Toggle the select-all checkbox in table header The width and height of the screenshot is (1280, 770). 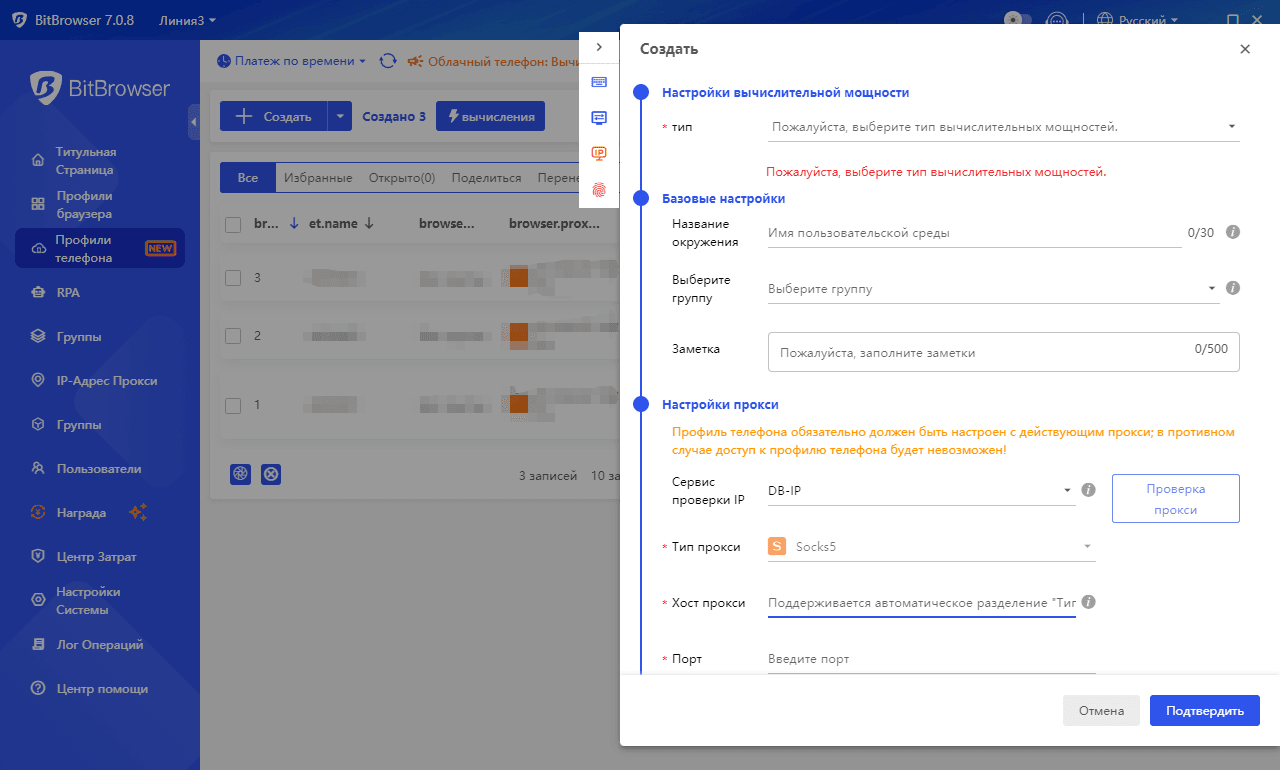(233, 224)
